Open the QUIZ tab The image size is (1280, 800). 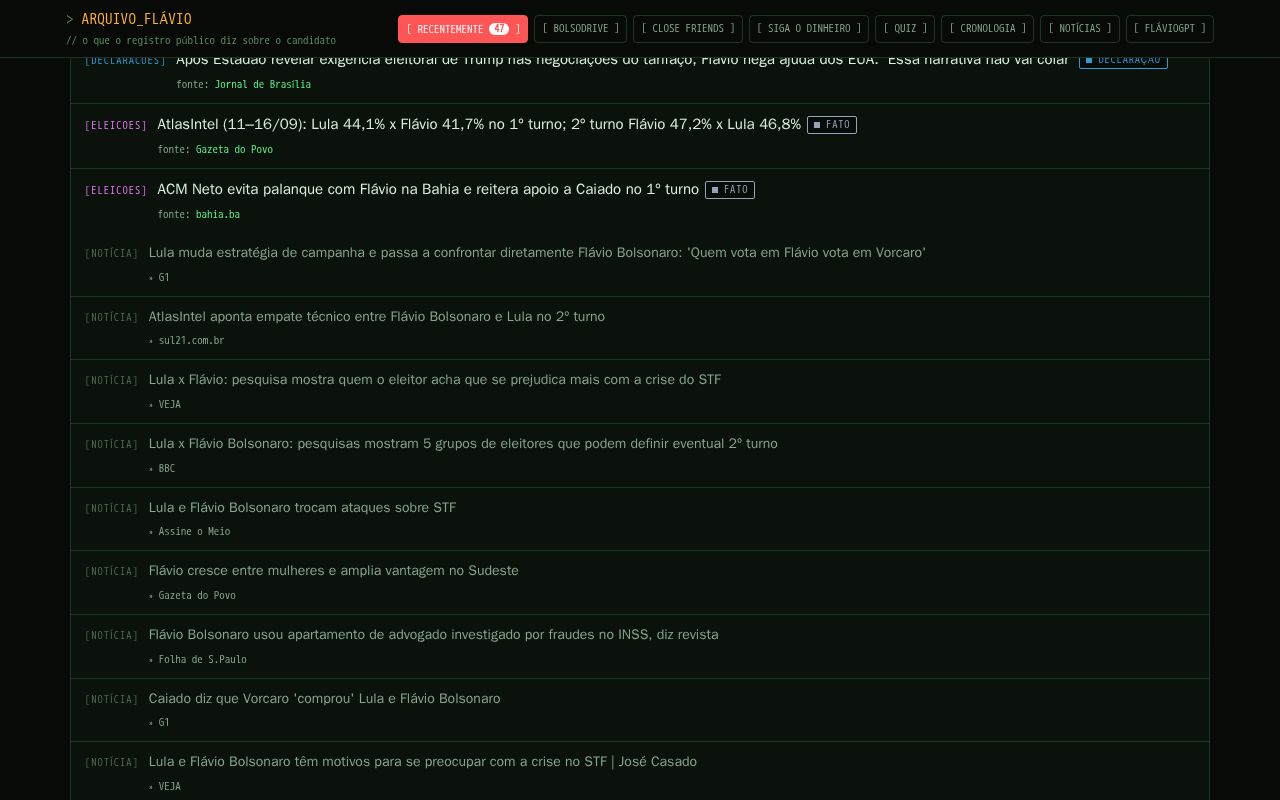point(905,29)
